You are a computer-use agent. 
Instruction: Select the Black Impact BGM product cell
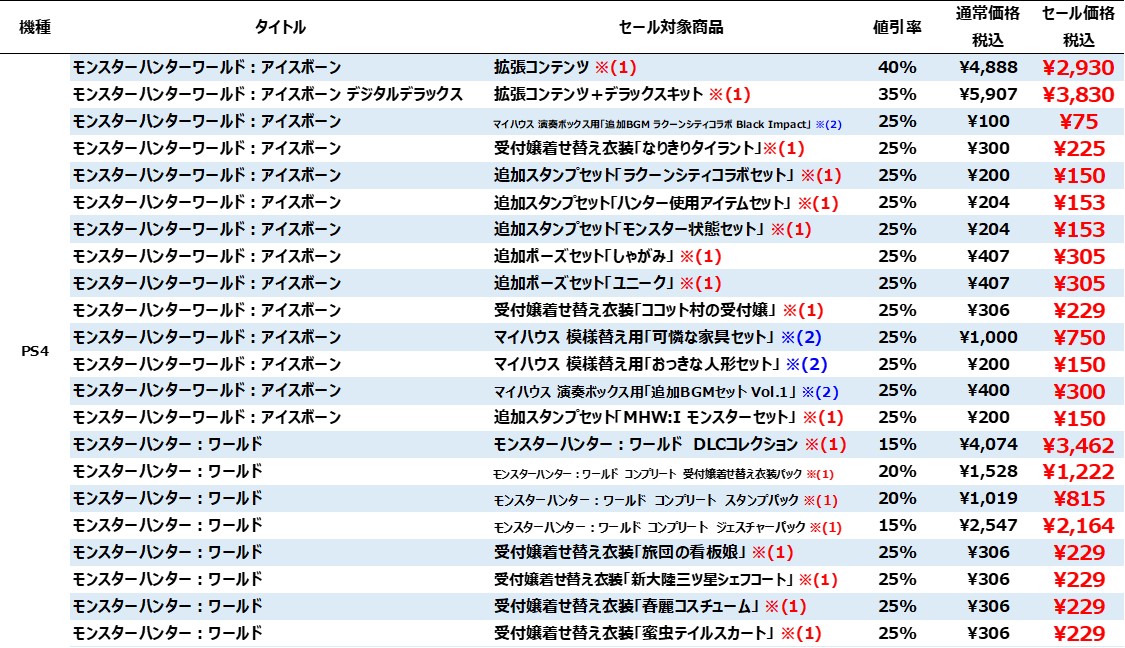coord(667,124)
